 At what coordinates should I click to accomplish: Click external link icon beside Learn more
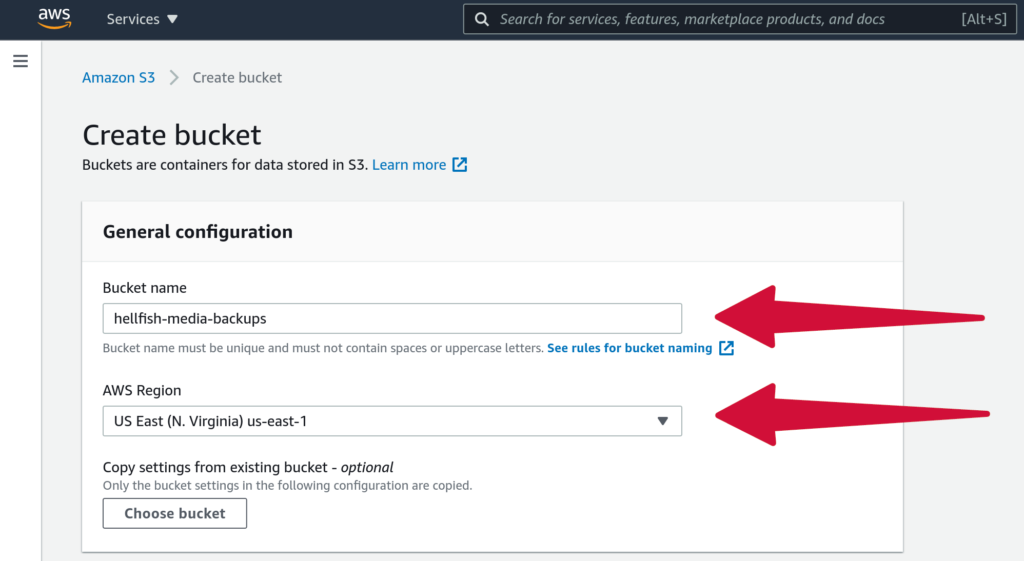tap(460, 165)
